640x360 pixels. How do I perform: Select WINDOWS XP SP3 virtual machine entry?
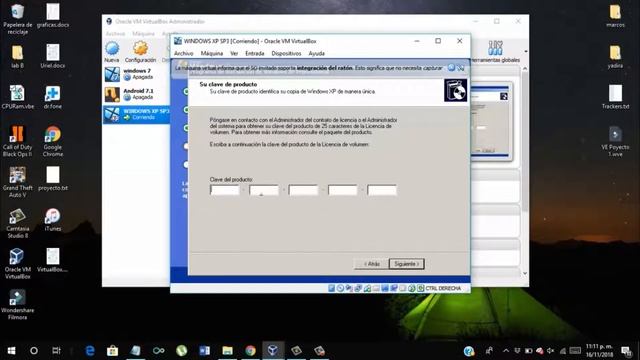tap(136, 114)
